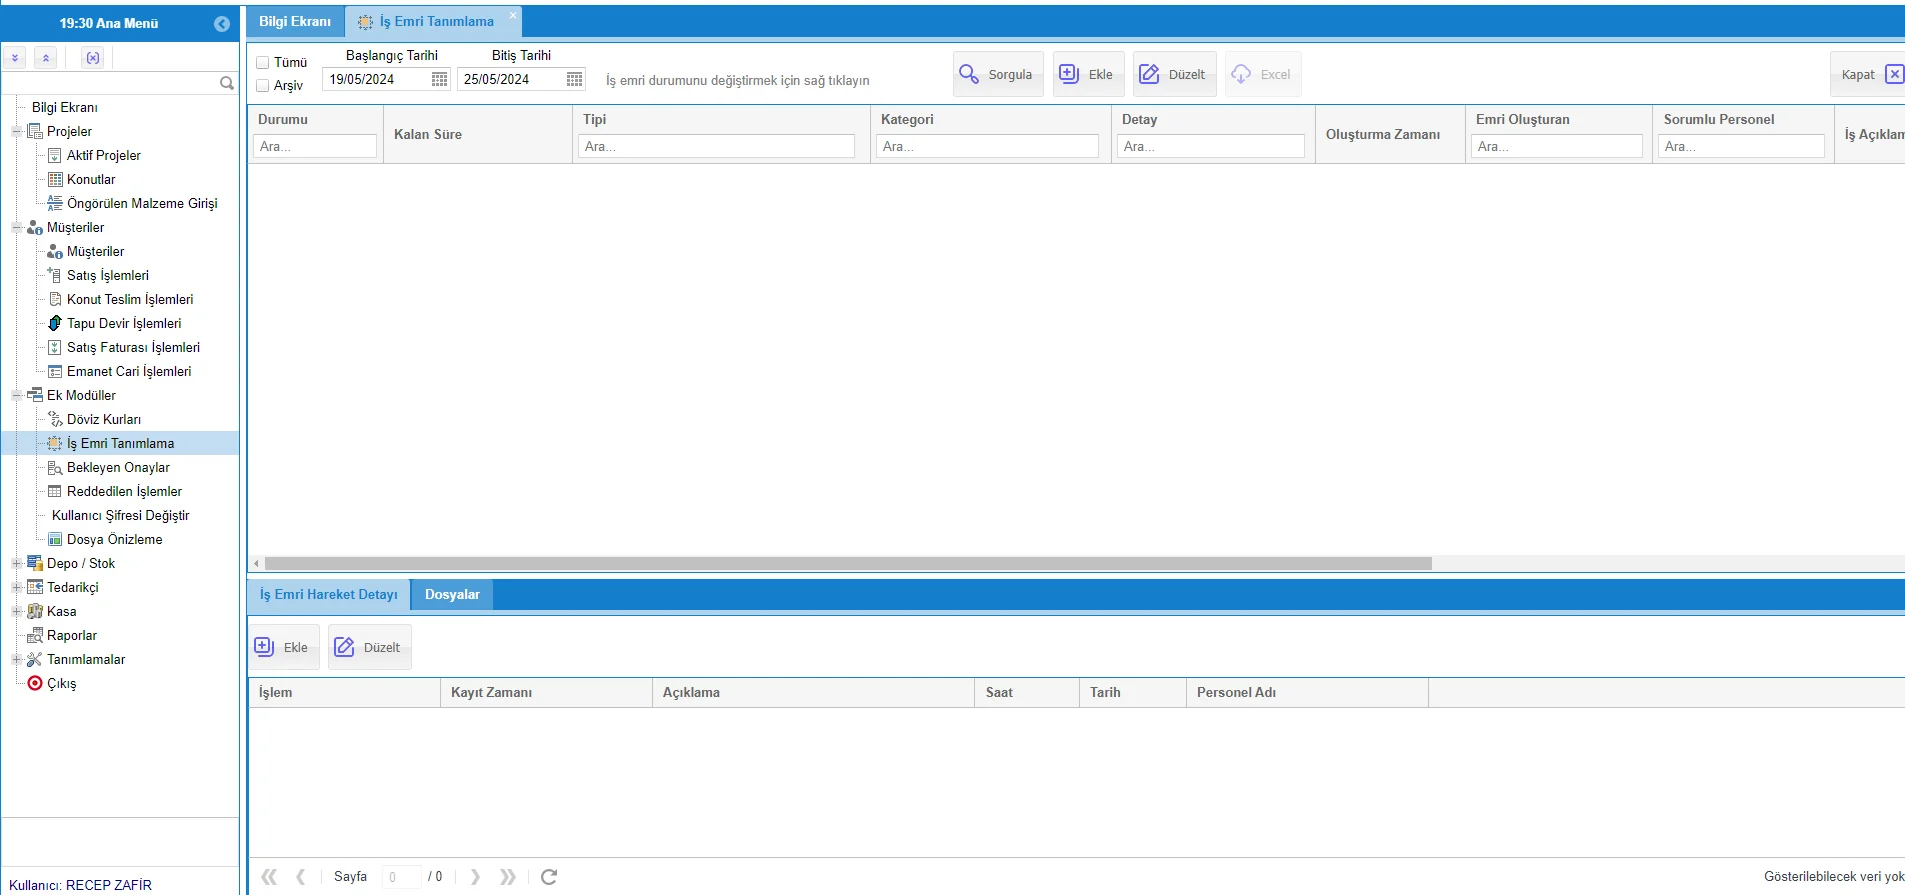Click the sidebar search magnifier icon
This screenshot has height=895, width=1905.
tap(226, 83)
